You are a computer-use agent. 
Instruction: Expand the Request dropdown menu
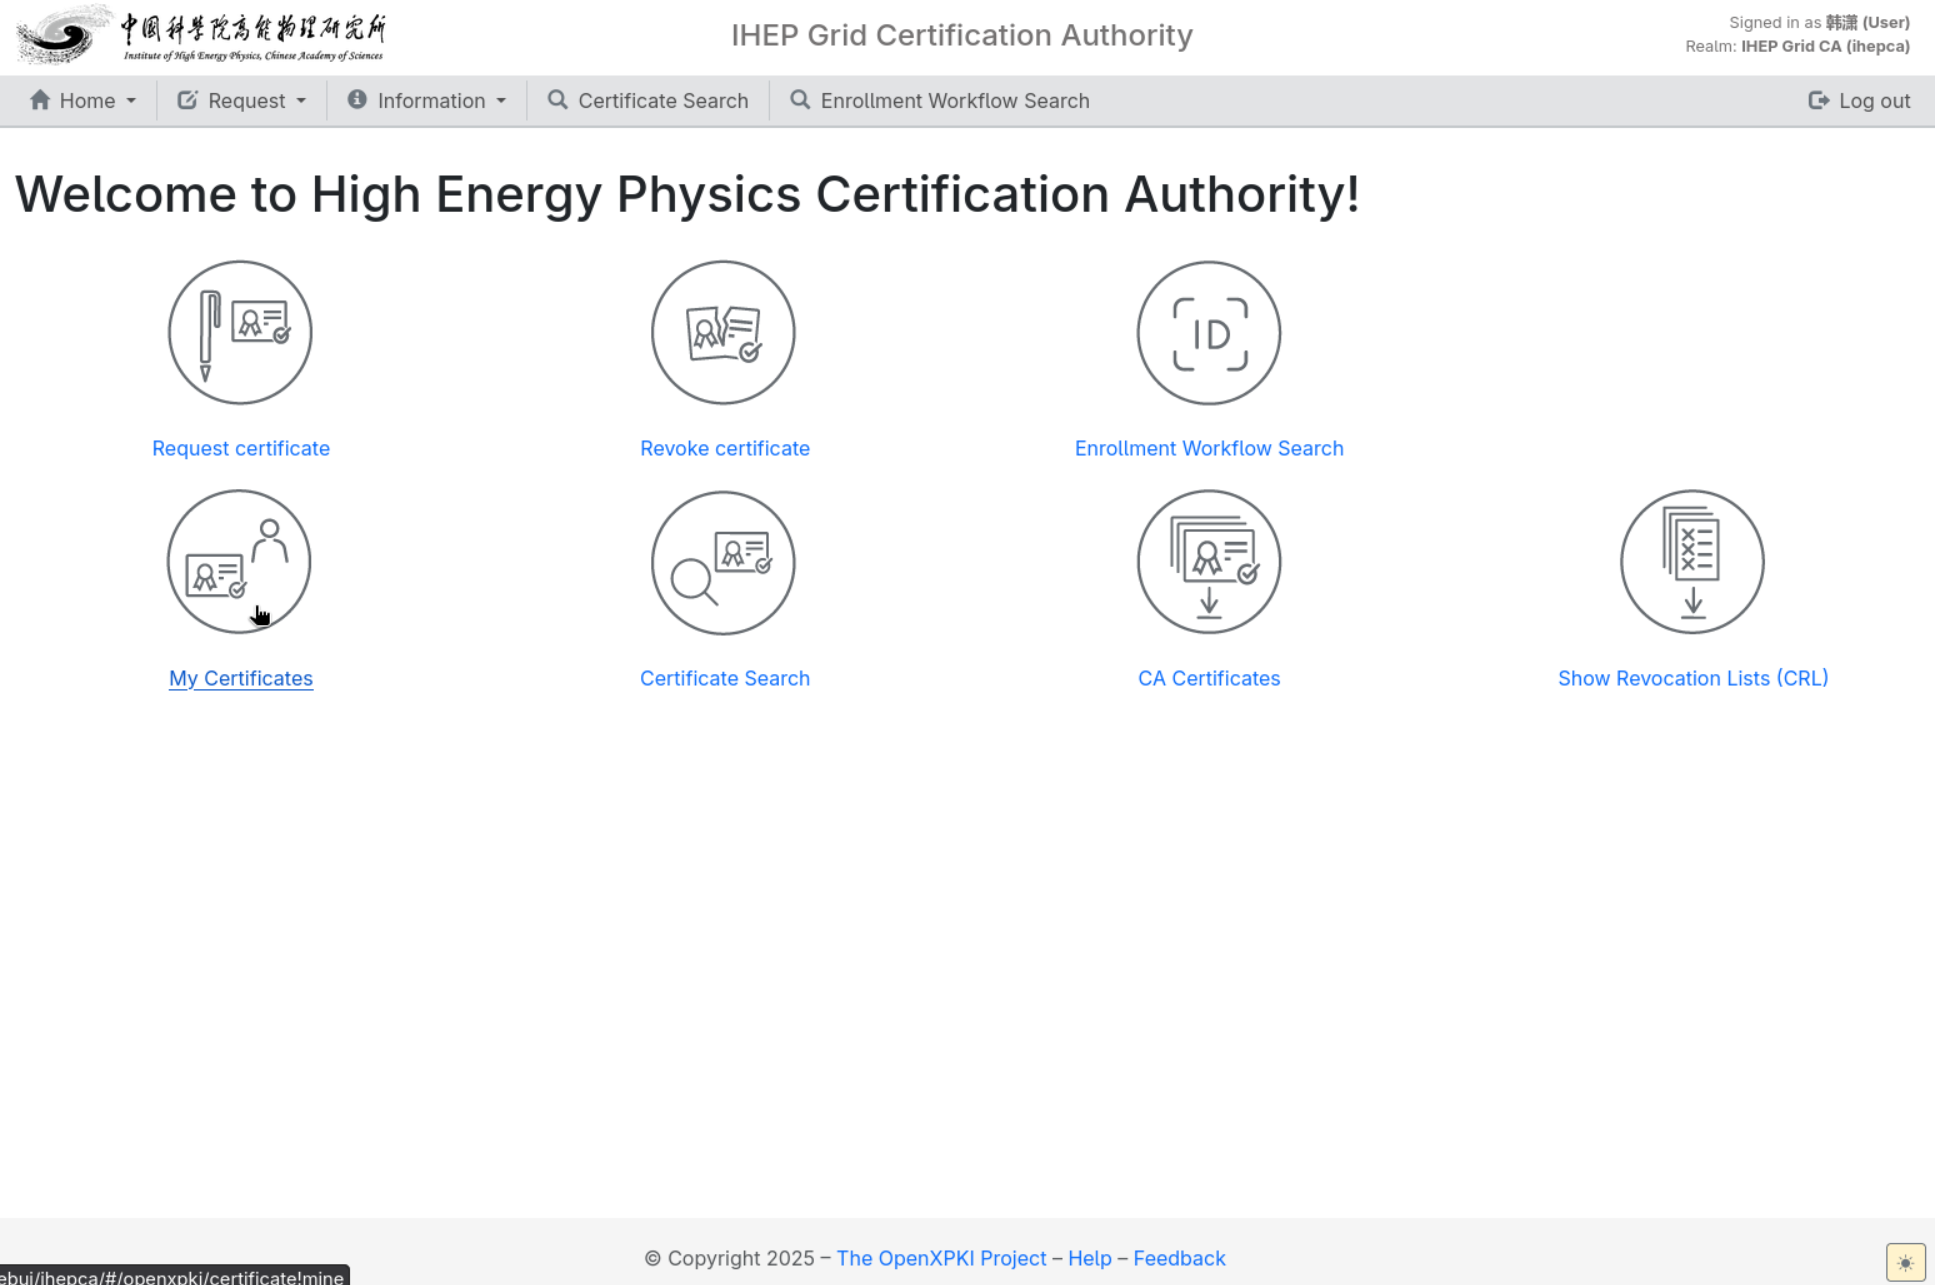tap(242, 101)
